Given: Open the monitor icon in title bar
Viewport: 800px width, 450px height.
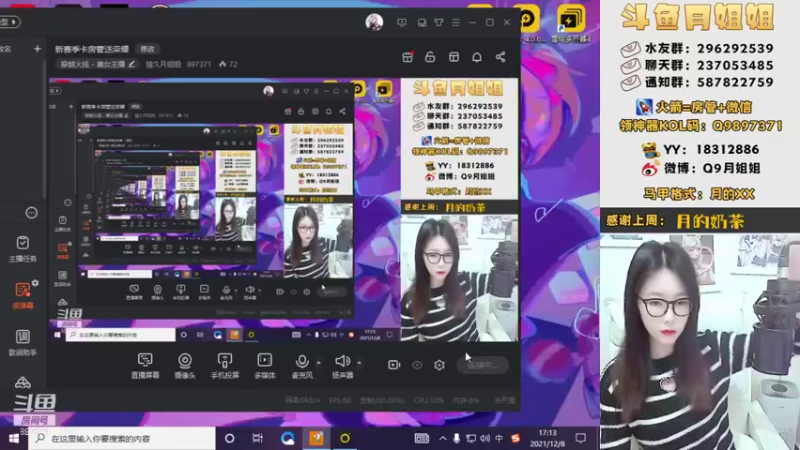Looking at the screenshot, I should point(402,22).
